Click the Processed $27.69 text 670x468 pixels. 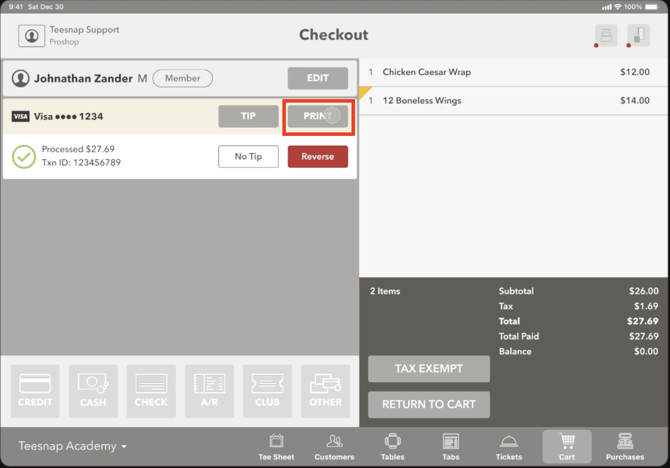pyautogui.click(x=78, y=149)
